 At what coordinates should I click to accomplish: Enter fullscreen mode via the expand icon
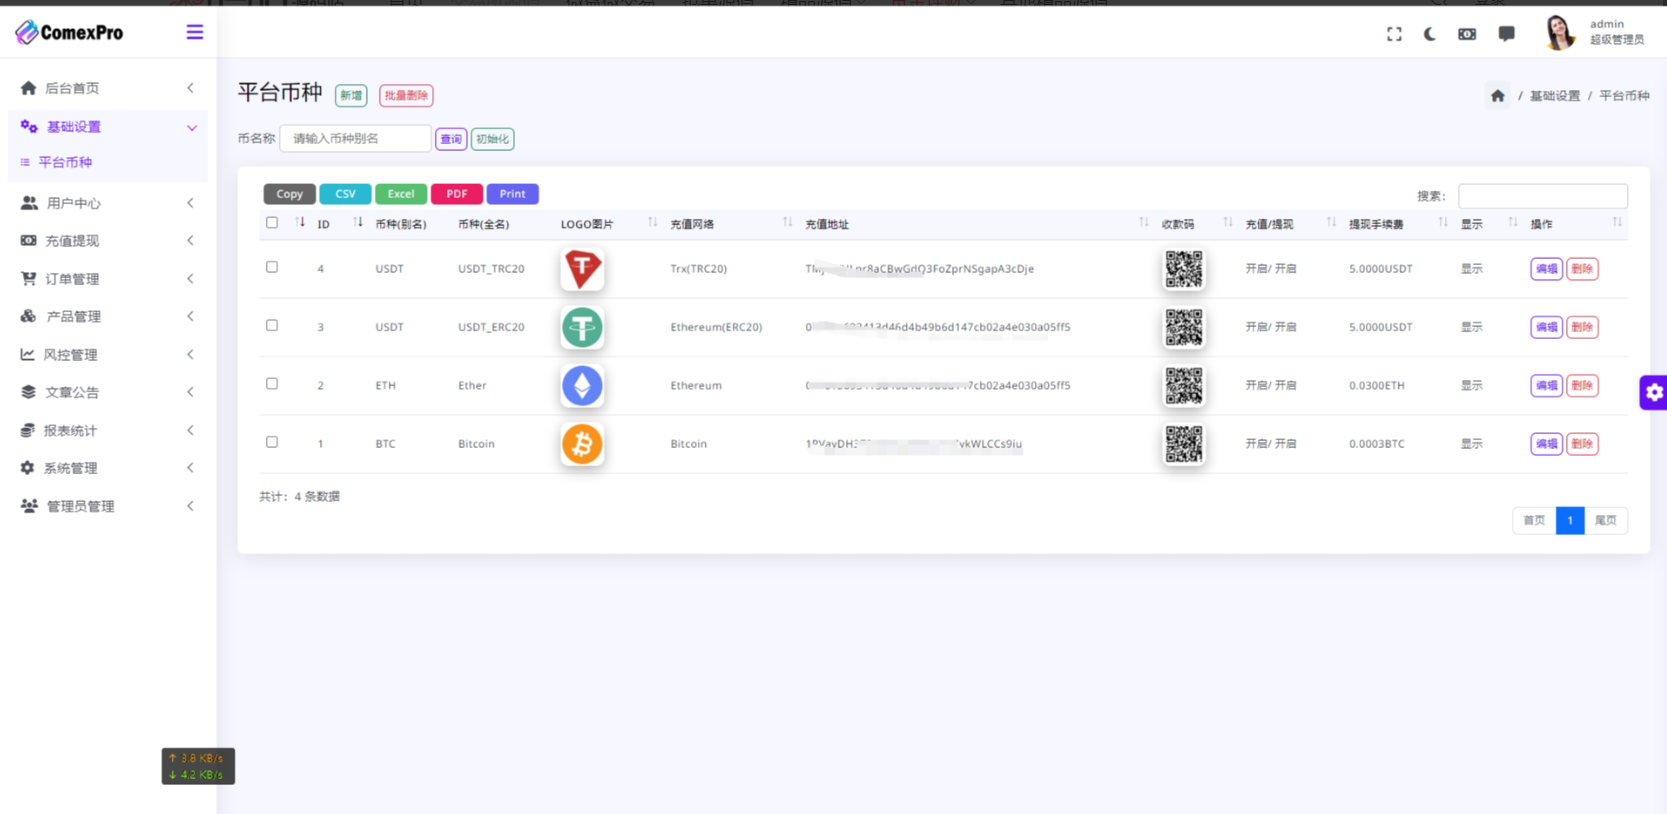pyautogui.click(x=1394, y=34)
